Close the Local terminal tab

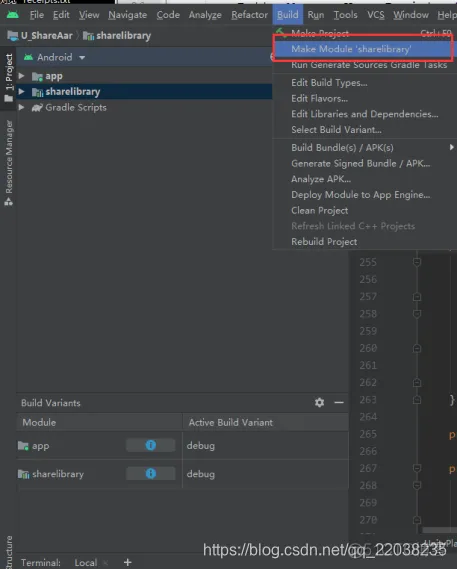(x=105, y=563)
